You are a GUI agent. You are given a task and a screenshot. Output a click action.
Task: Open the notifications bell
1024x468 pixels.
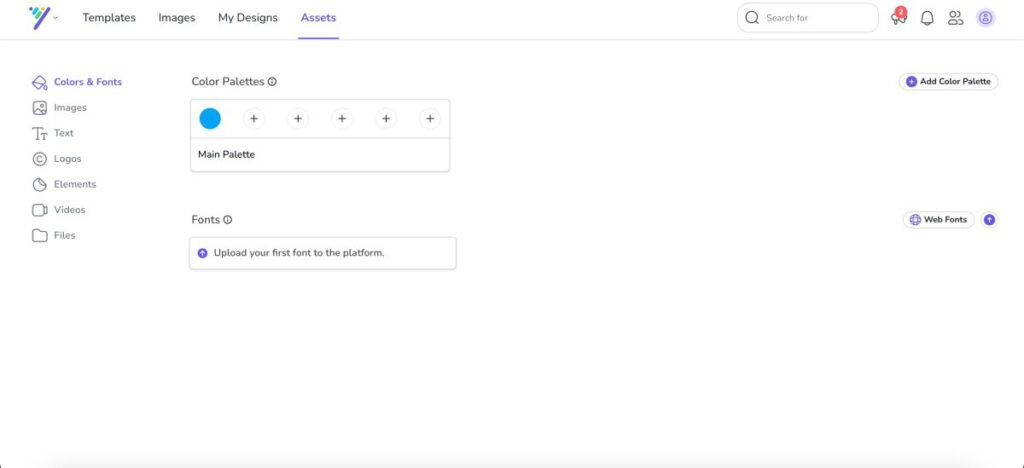pos(927,18)
